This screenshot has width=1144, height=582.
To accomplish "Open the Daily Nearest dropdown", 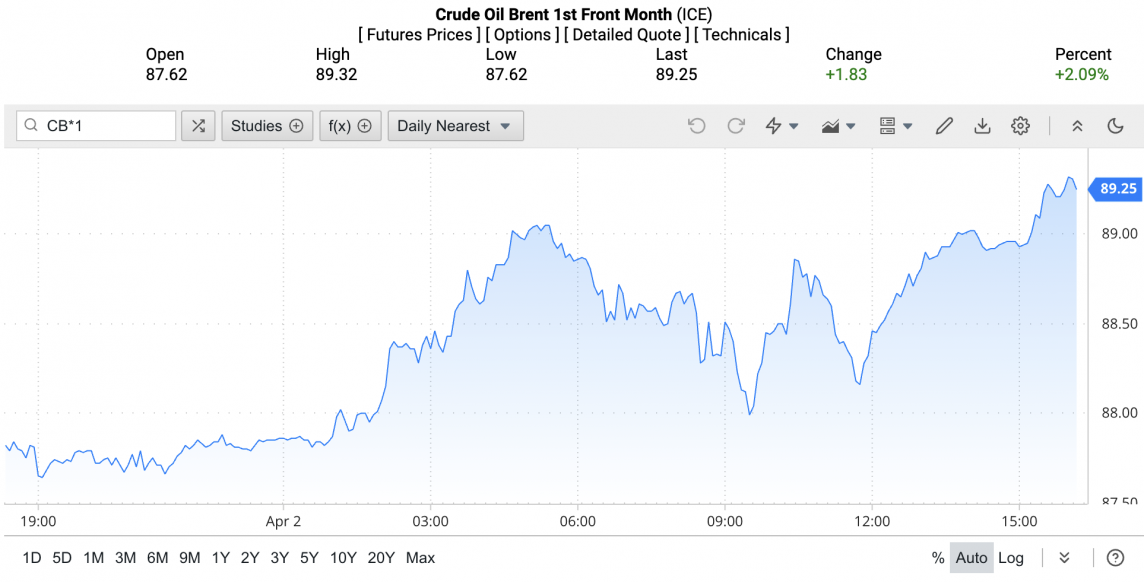I will click(455, 126).
